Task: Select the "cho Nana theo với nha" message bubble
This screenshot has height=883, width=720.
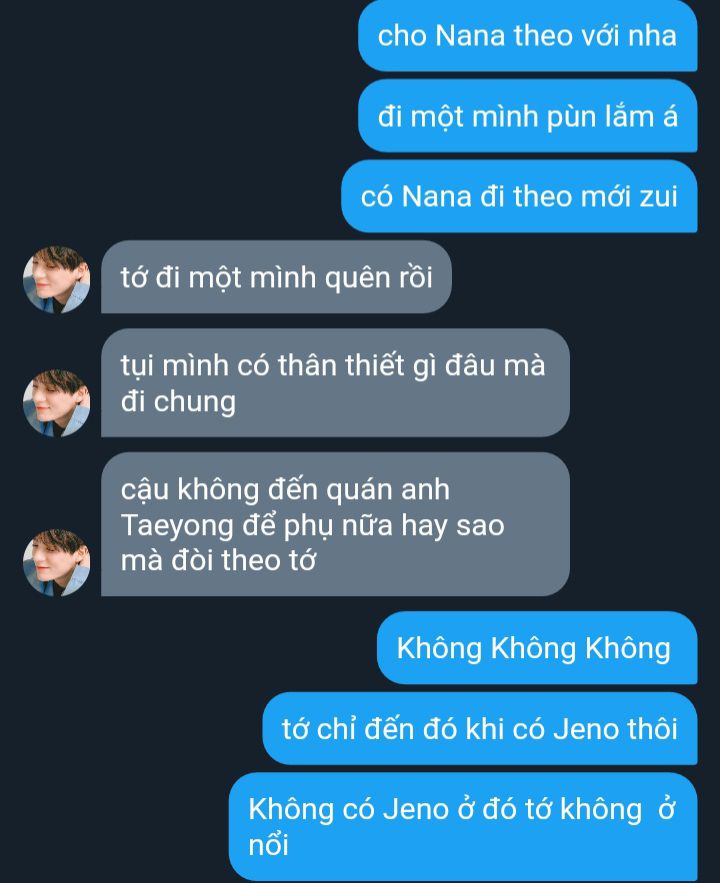Action: tap(527, 36)
